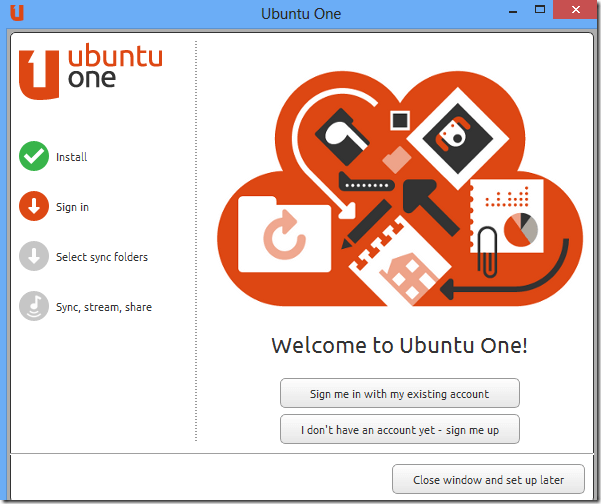Close the Ubuntu One window
Viewport: 601px width, 504px height.
point(575,10)
